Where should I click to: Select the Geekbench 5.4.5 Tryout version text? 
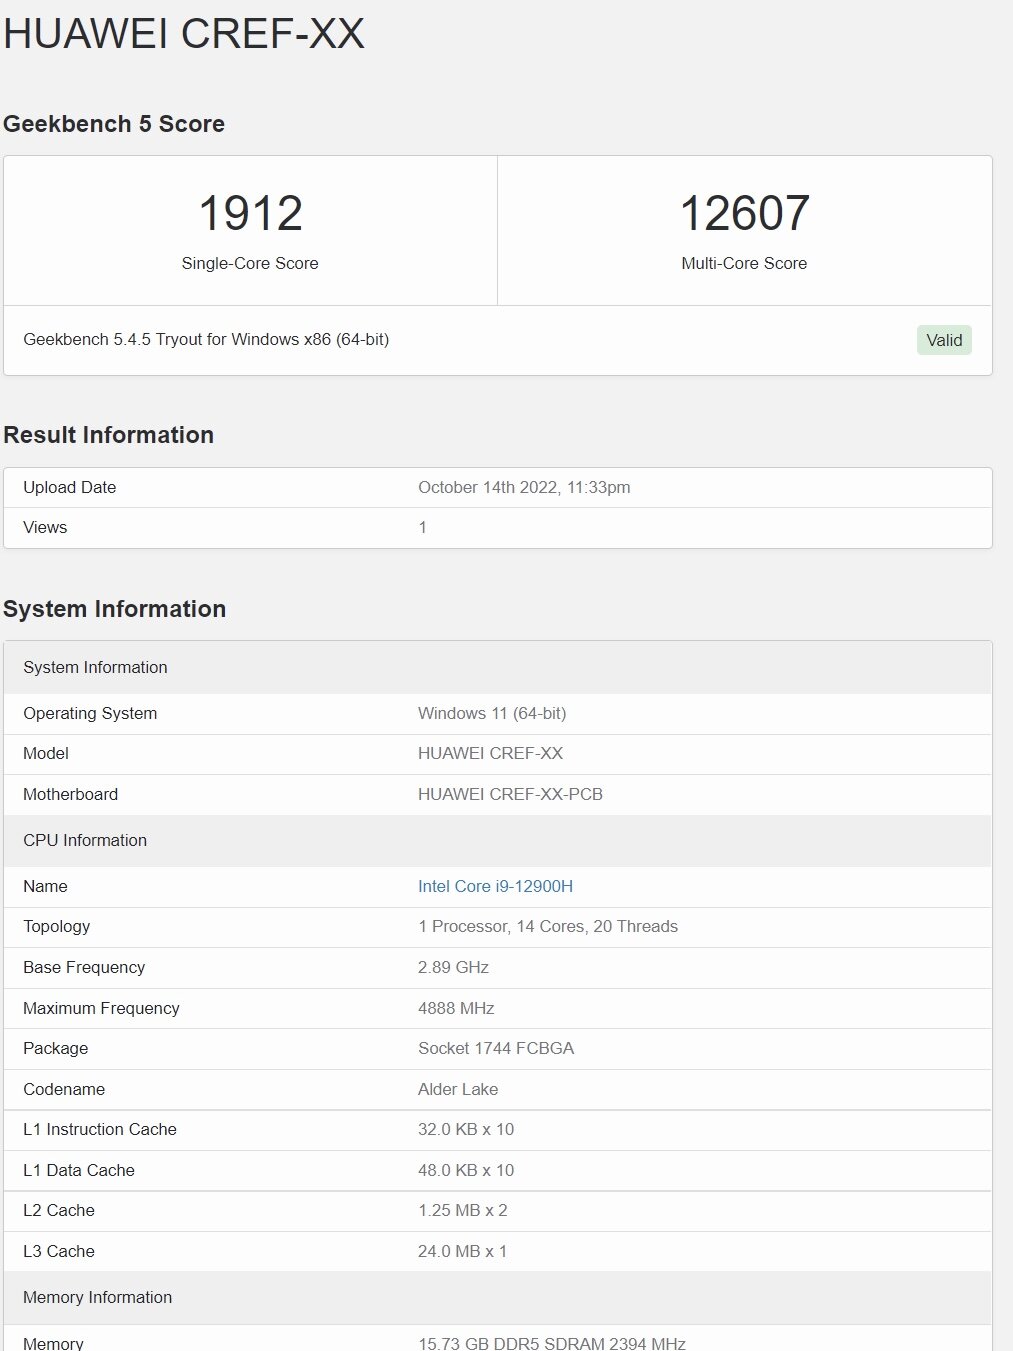[x=206, y=339]
